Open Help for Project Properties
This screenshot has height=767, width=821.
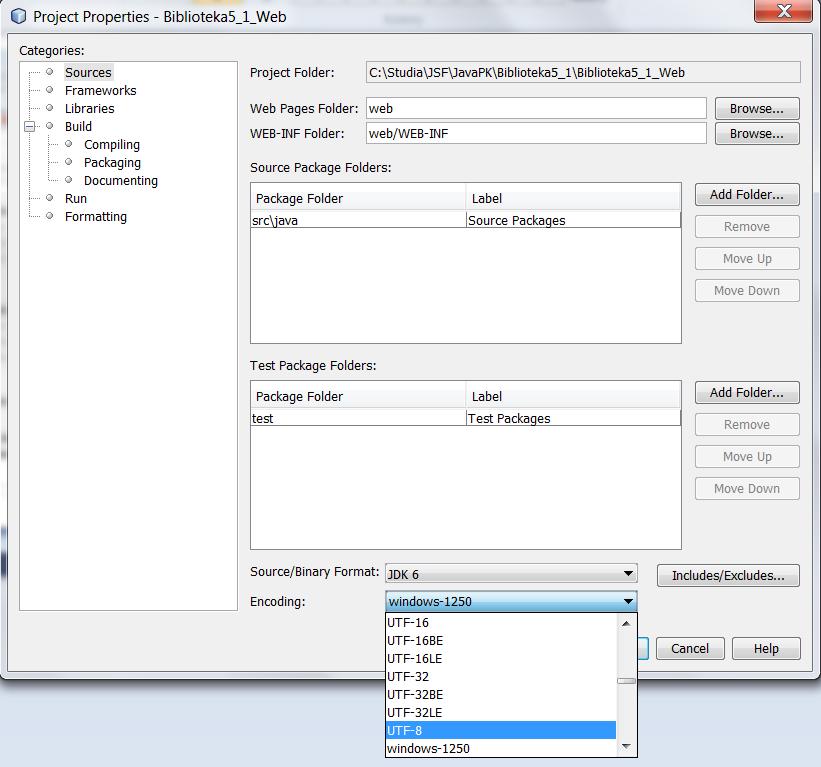[x=766, y=649]
